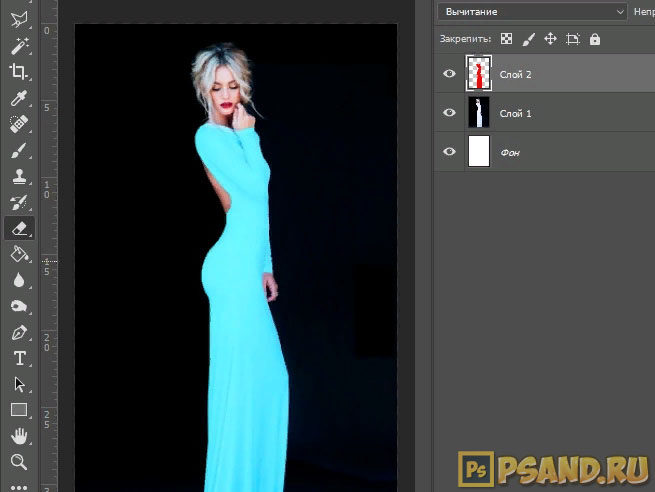Select the Type tool

tap(19, 358)
